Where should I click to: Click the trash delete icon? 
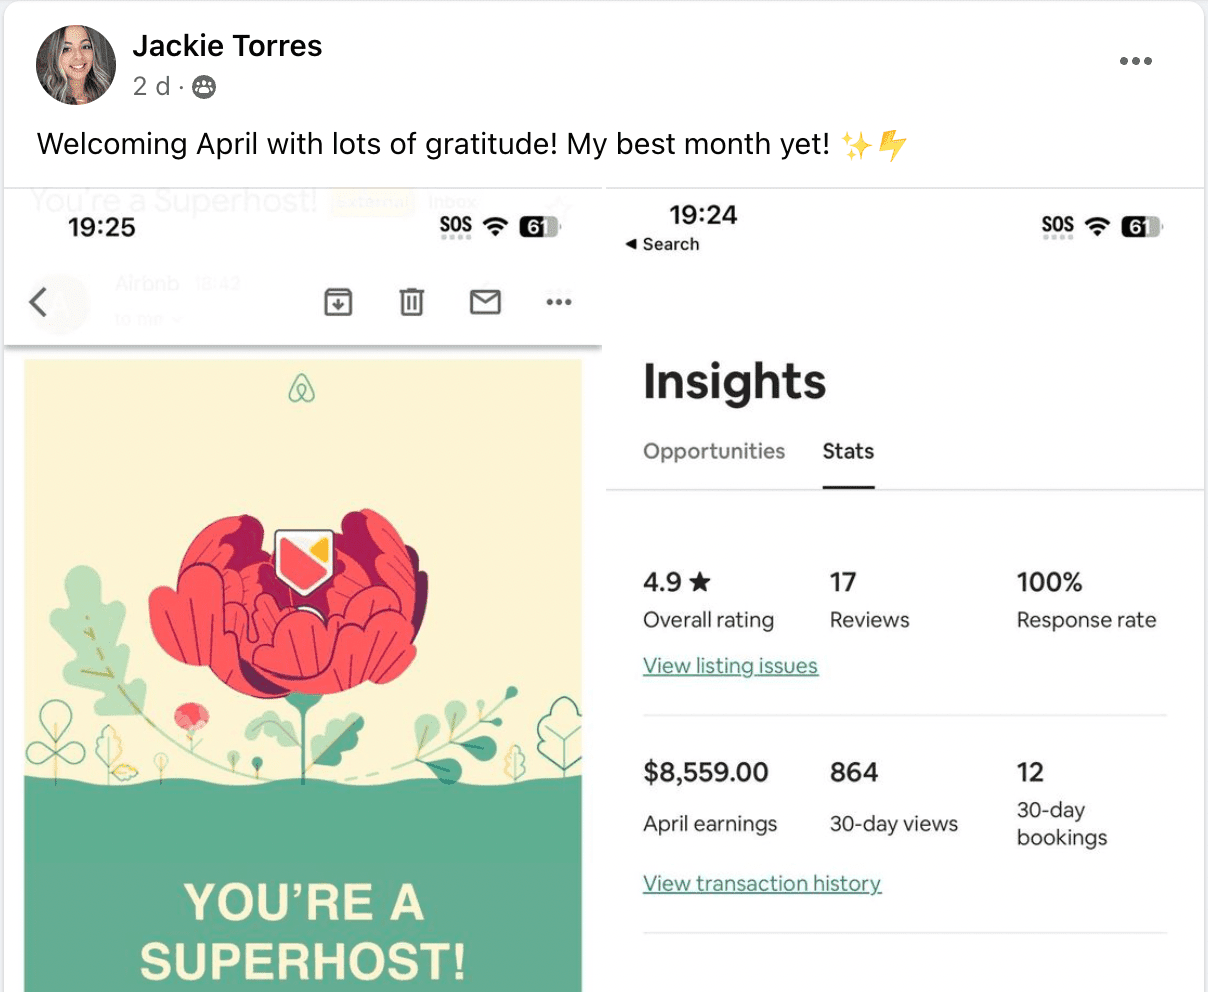point(411,301)
